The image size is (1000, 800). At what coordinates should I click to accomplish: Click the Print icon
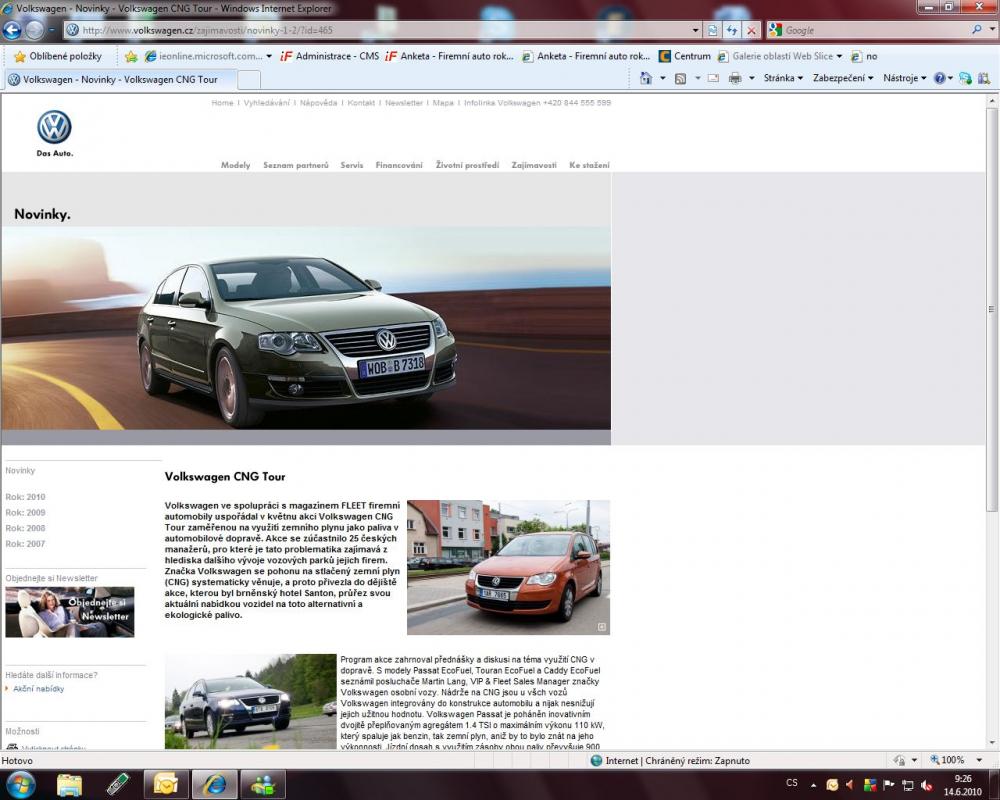735,78
